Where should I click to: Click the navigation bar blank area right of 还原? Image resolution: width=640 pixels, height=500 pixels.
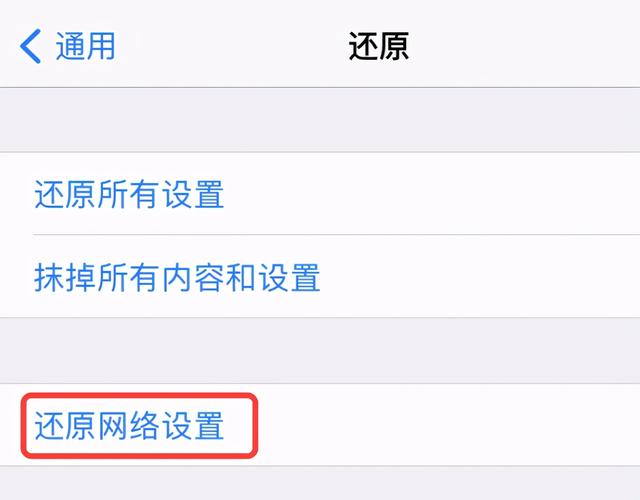pyautogui.click(x=524, y=46)
